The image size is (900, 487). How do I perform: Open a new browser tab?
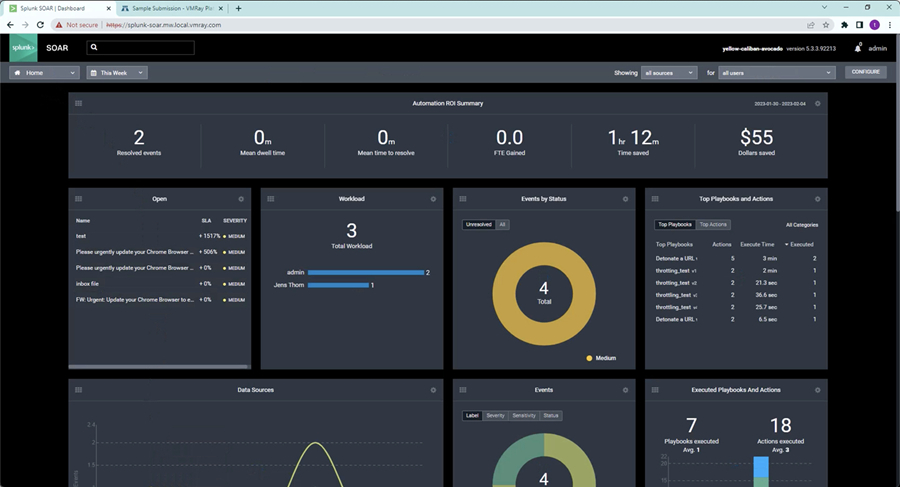click(x=238, y=9)
